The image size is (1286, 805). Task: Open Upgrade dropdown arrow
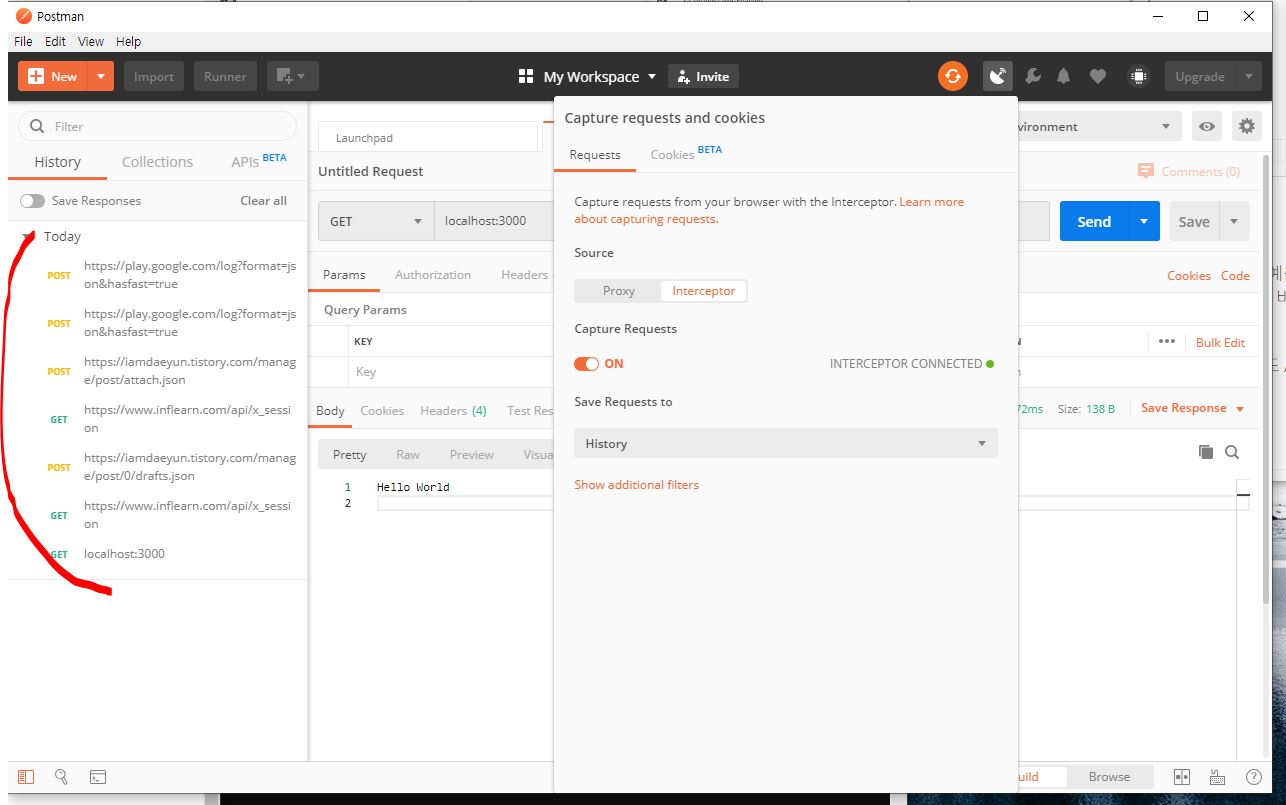point(1247,76)
